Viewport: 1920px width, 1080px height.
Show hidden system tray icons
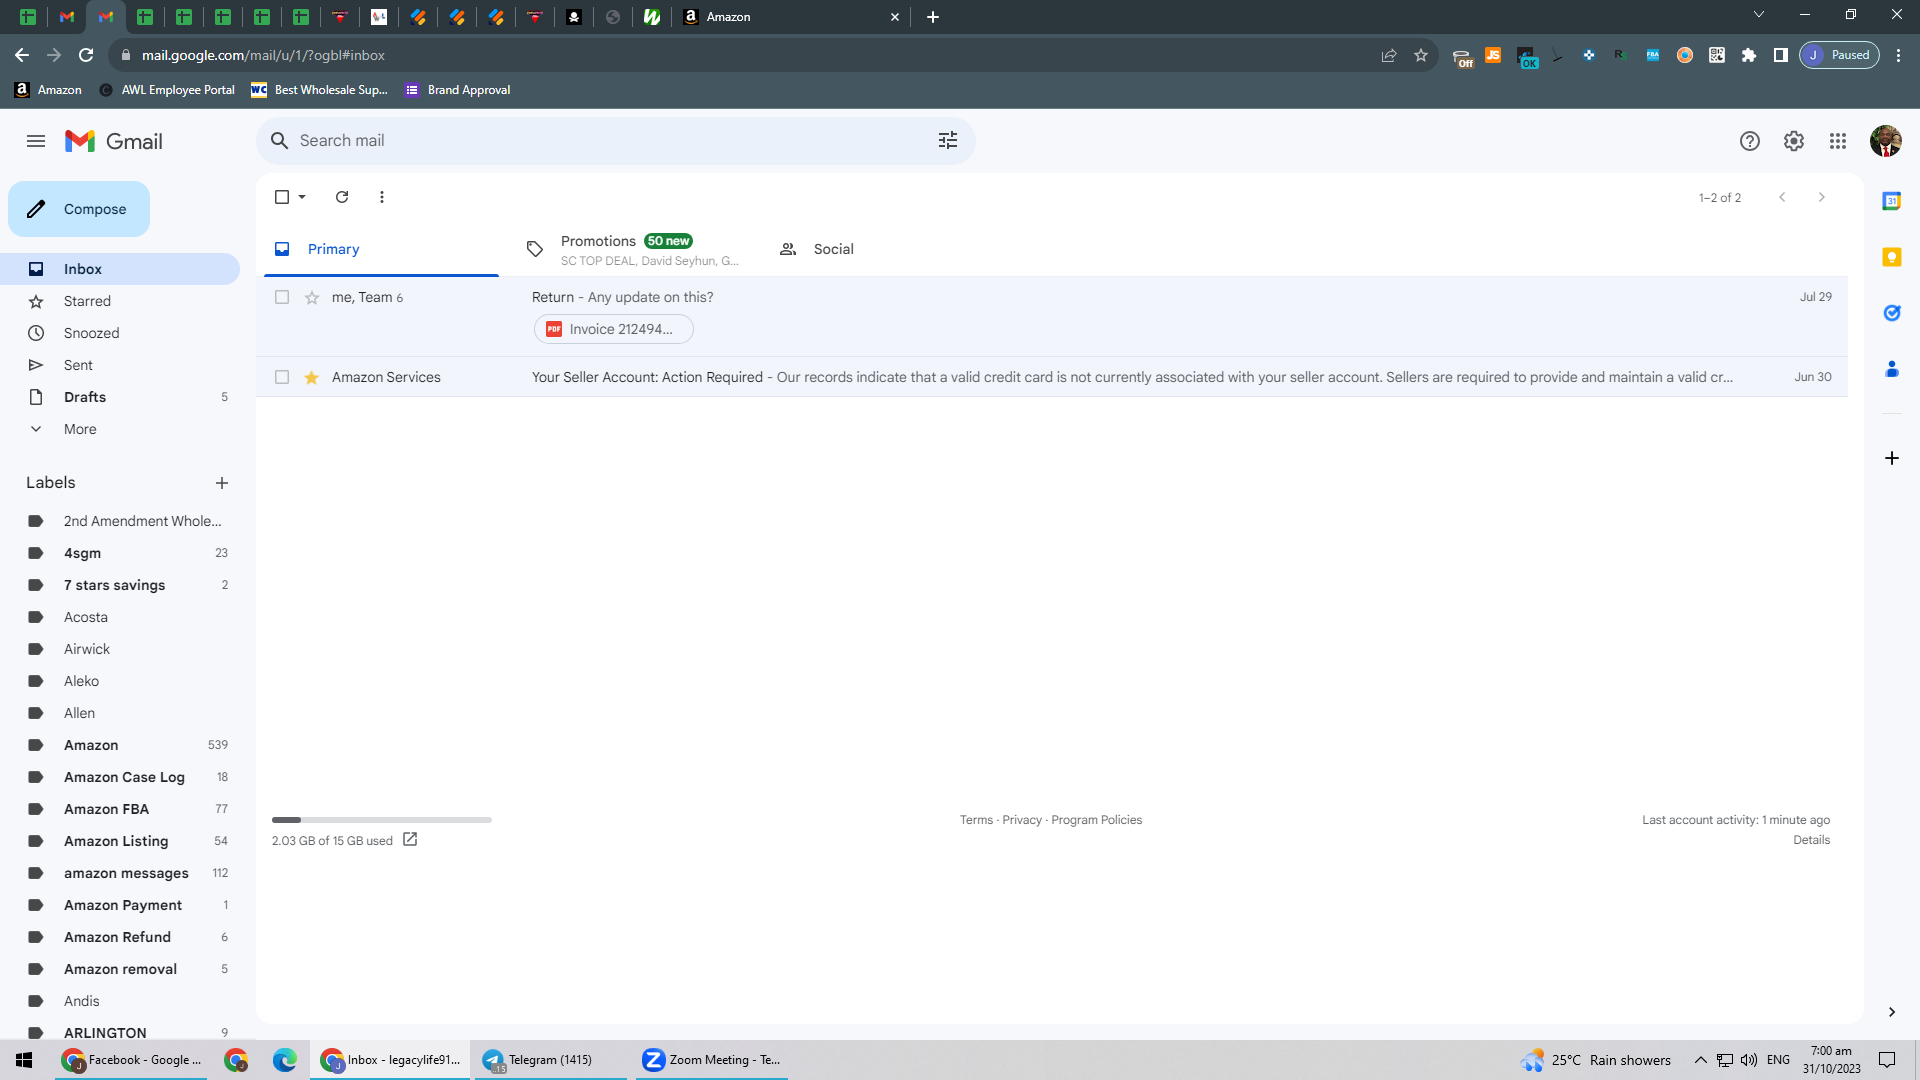1701,1060
